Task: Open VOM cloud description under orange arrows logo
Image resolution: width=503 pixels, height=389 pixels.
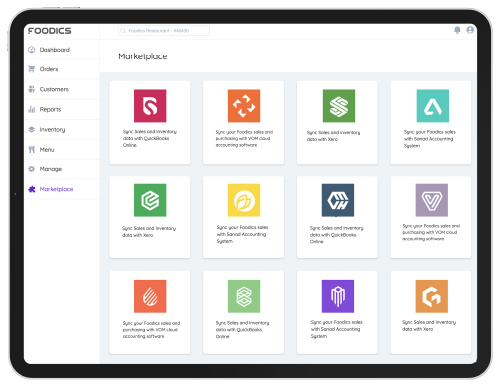Action: pos(244,138)
